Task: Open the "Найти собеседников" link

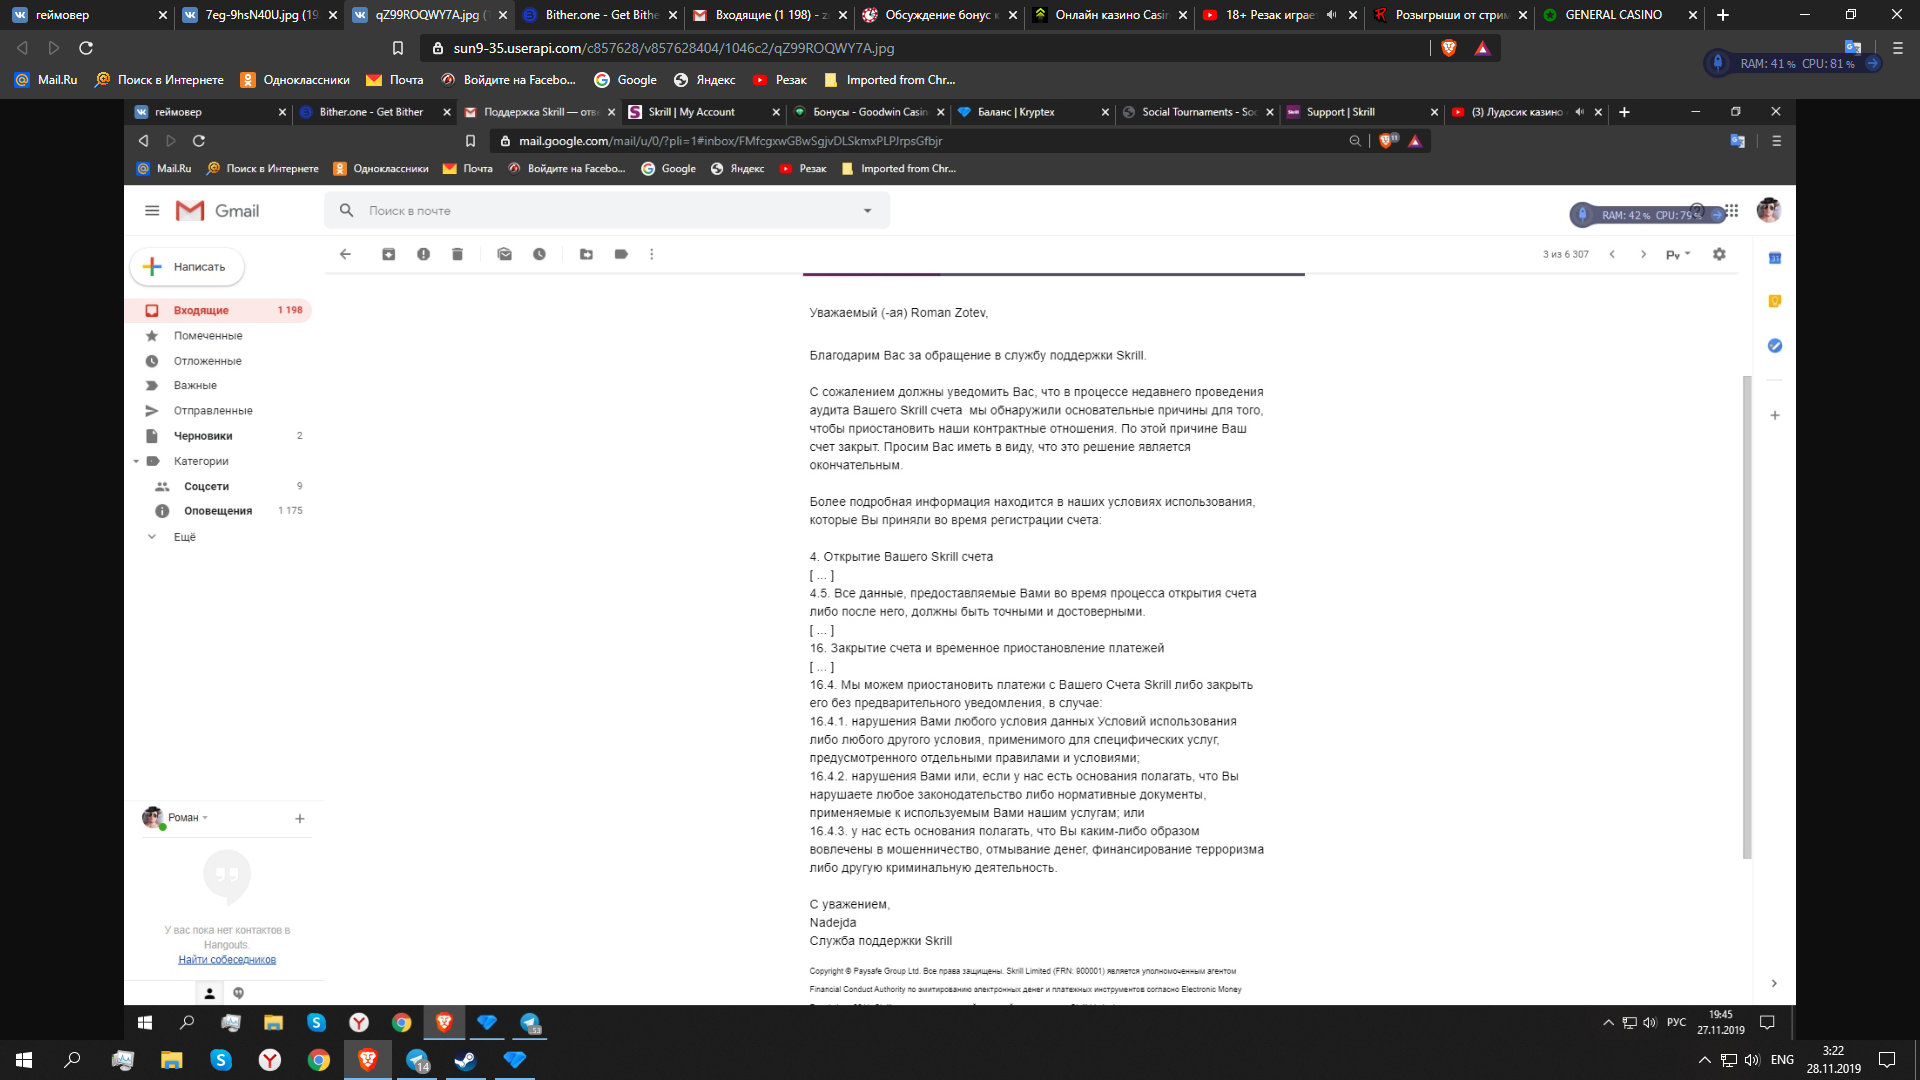Action: tap(226, 959)
